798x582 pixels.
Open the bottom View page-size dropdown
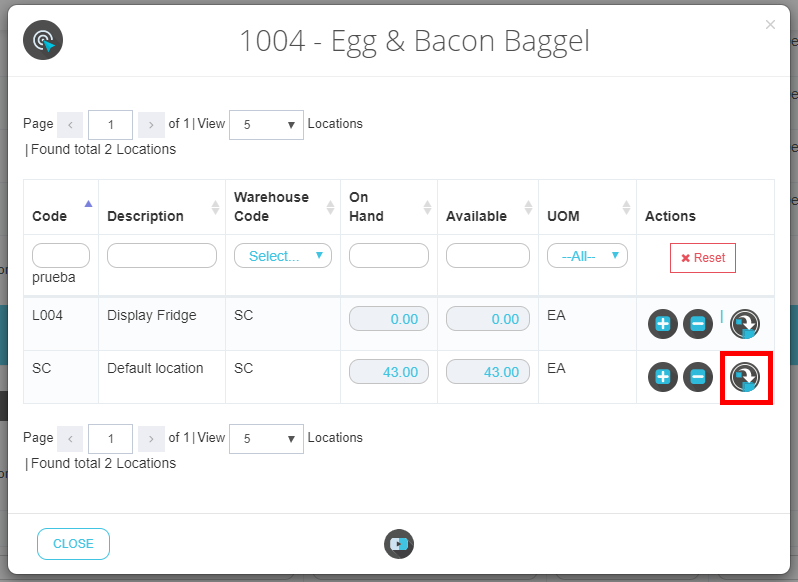point(266,438)
